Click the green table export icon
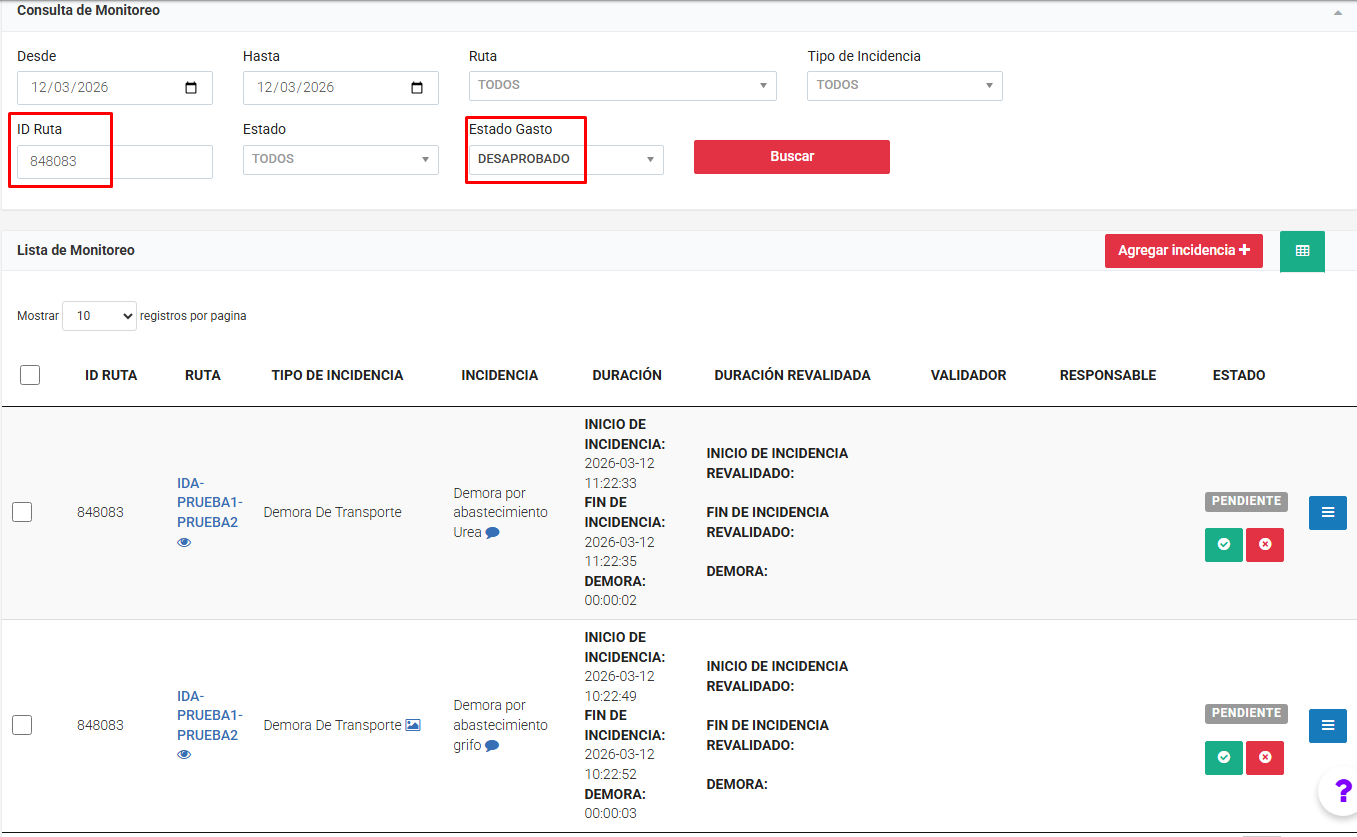 click(1302, 251)
